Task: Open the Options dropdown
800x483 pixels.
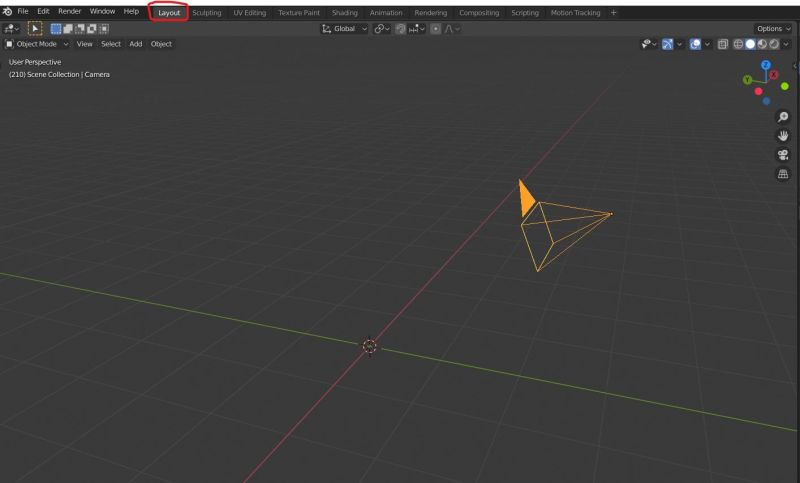Action: (773, 29)
